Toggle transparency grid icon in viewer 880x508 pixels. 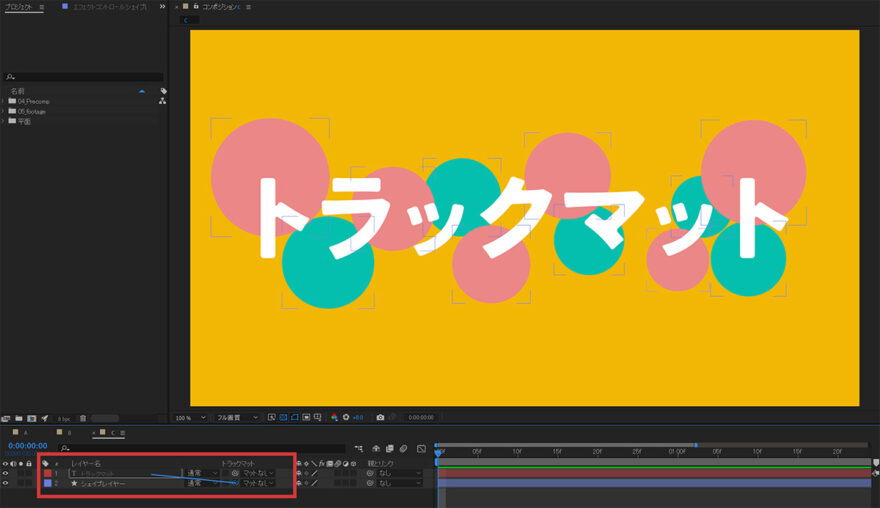(x=283, y=417)
